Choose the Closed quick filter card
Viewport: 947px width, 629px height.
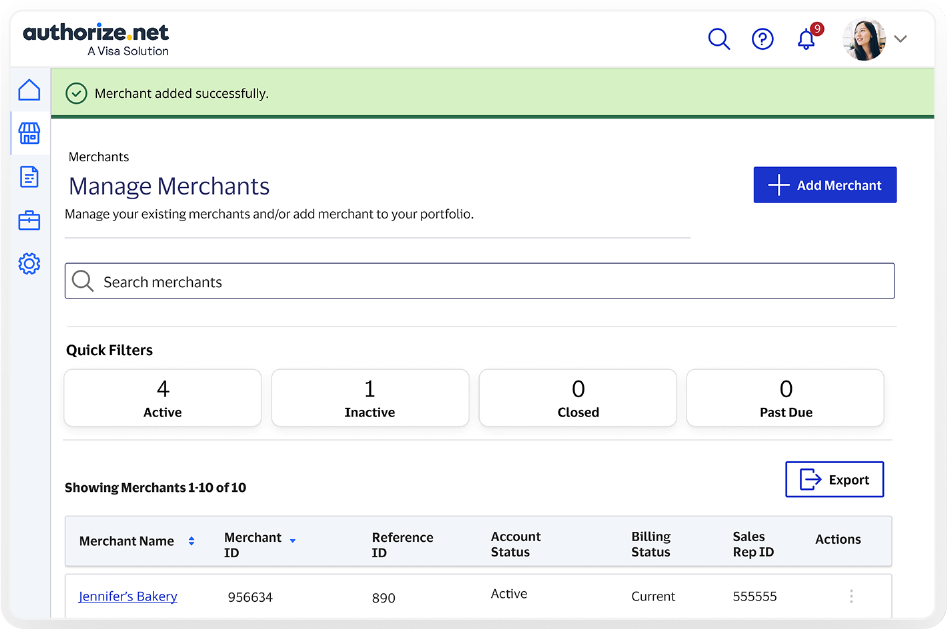point(578,398)
